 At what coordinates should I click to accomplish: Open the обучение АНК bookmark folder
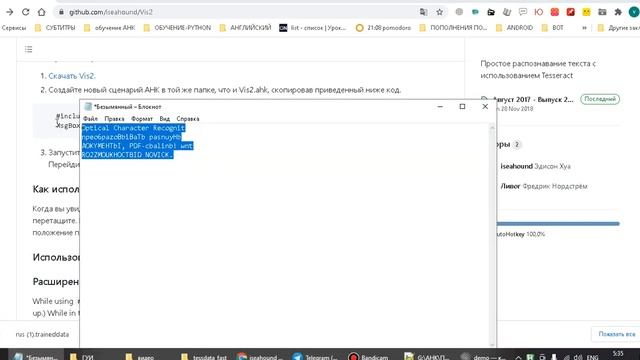click(x=109, y=28)
